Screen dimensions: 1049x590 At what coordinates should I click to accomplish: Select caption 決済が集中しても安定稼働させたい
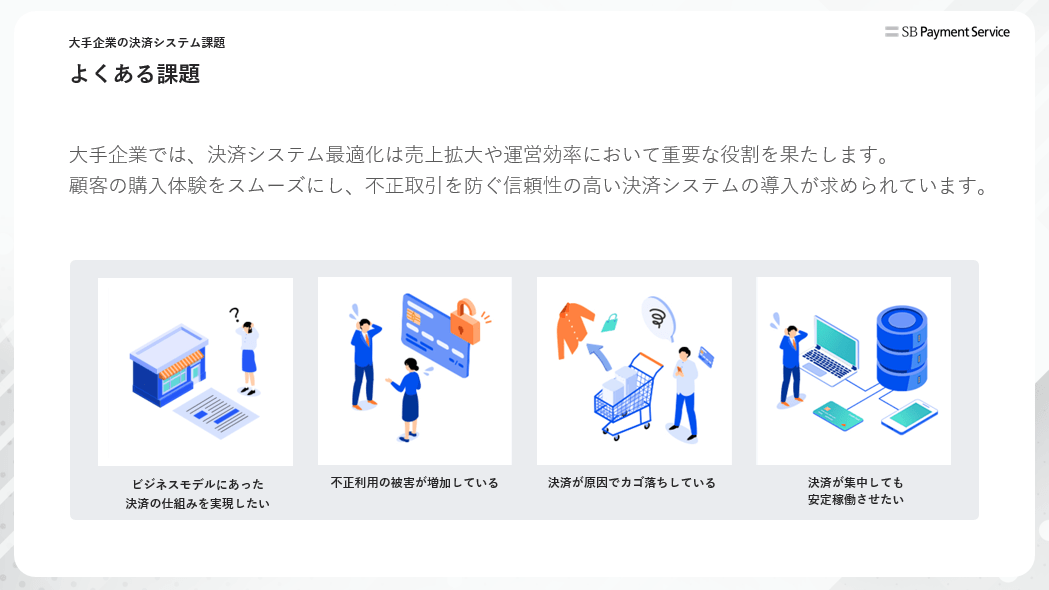[856, 491]
